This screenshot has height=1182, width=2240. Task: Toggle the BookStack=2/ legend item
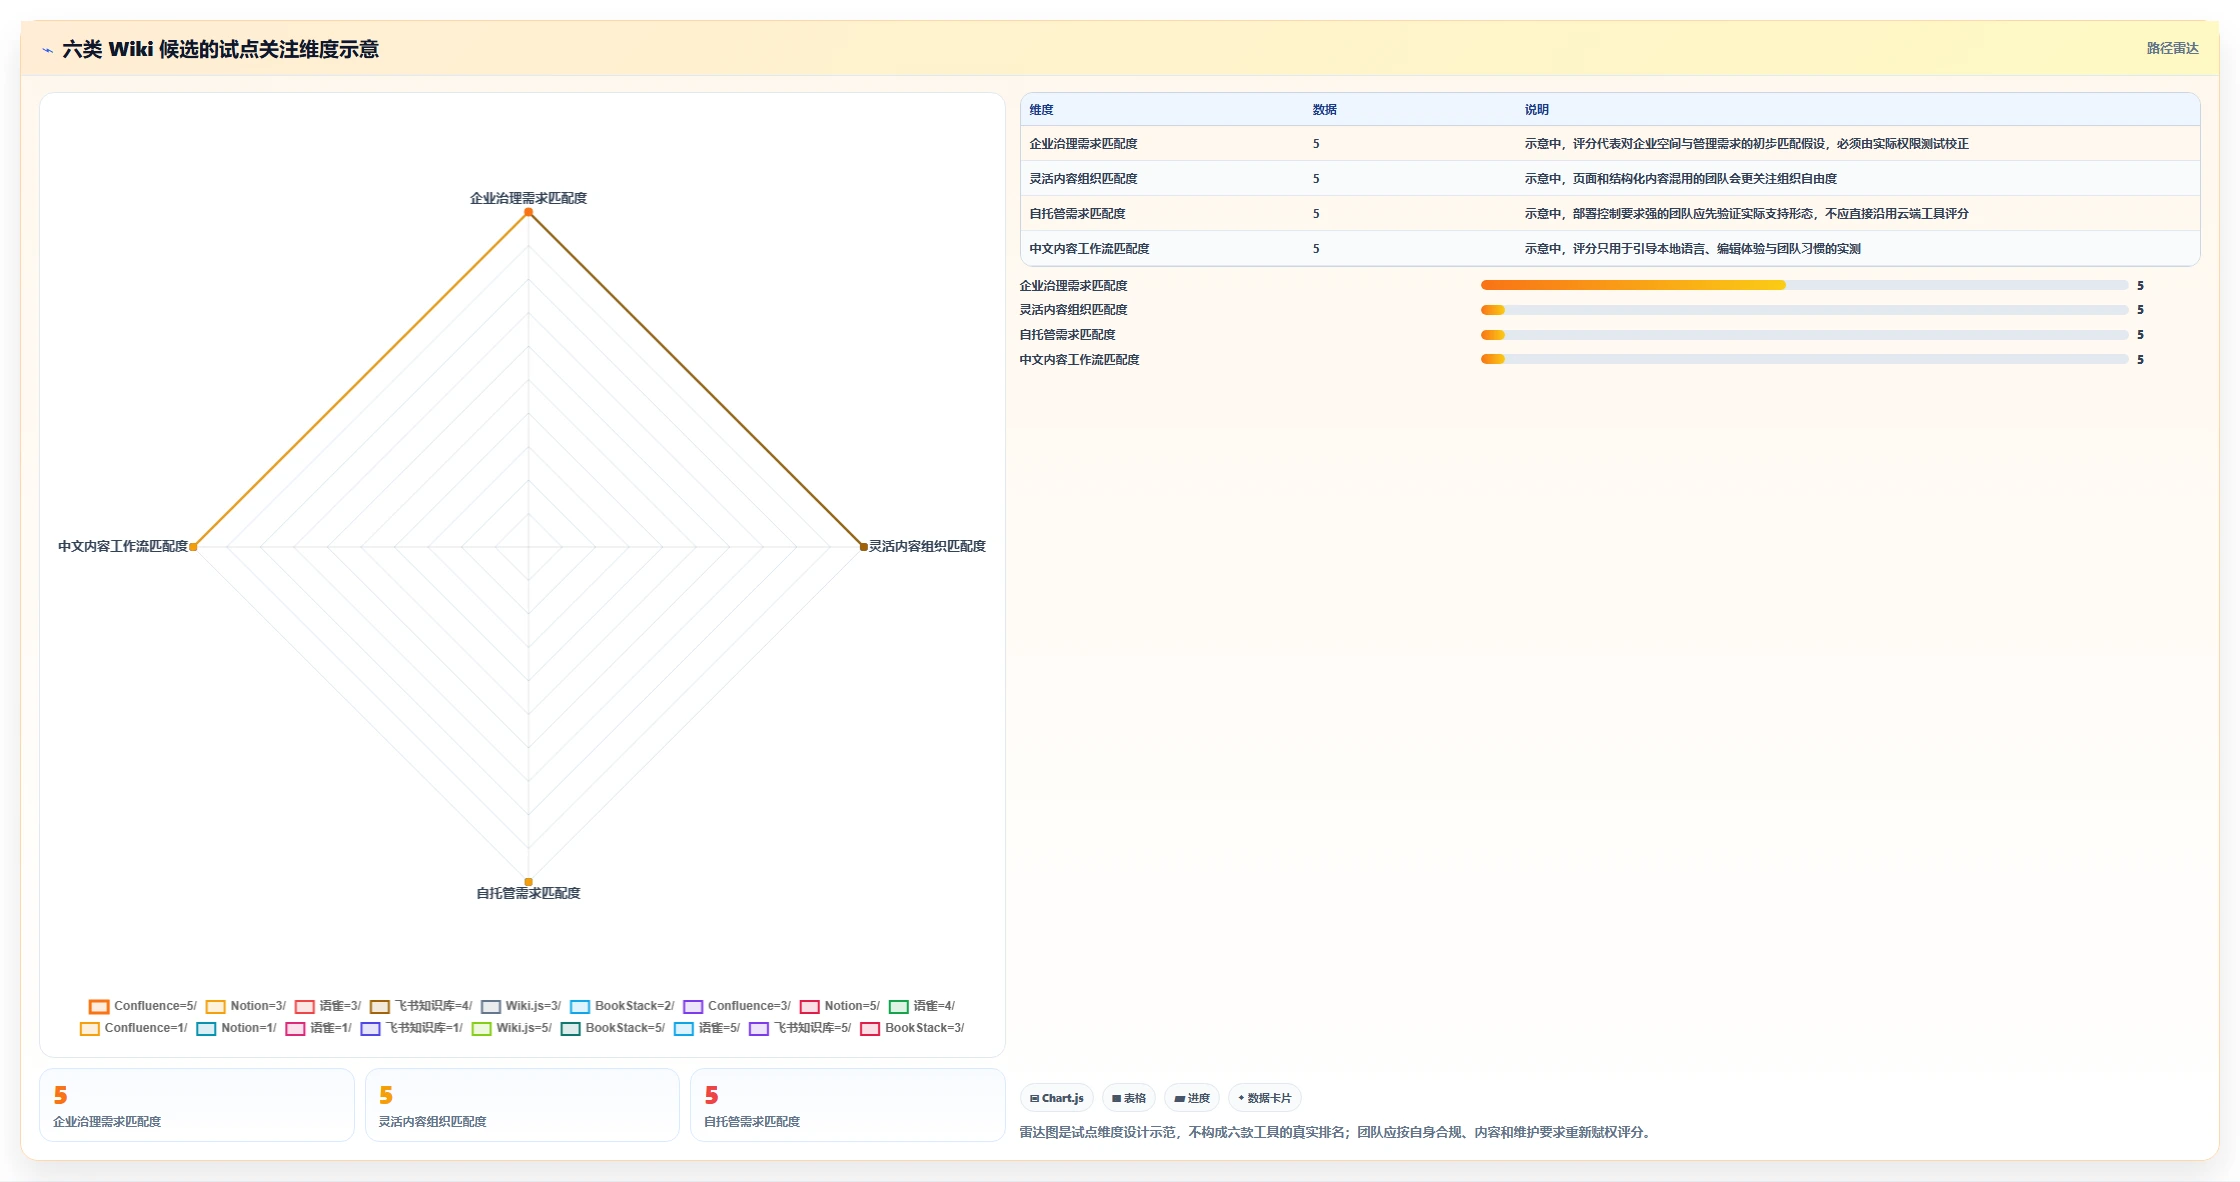[x=622, y=1006]
